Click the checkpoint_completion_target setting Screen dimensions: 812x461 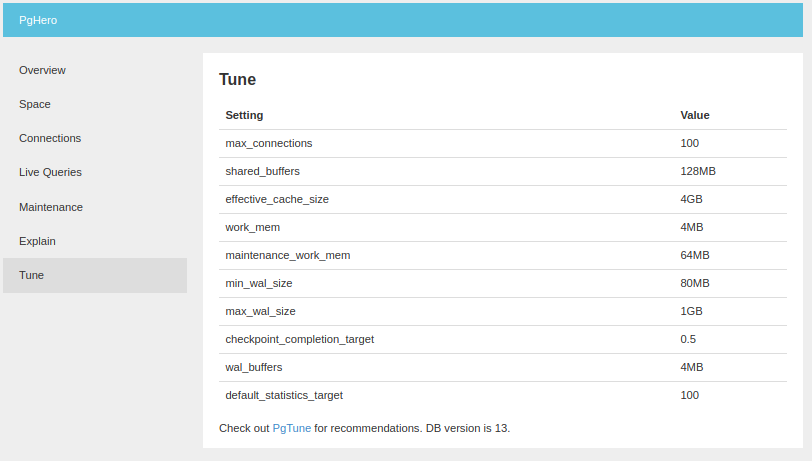pos(299,339)
